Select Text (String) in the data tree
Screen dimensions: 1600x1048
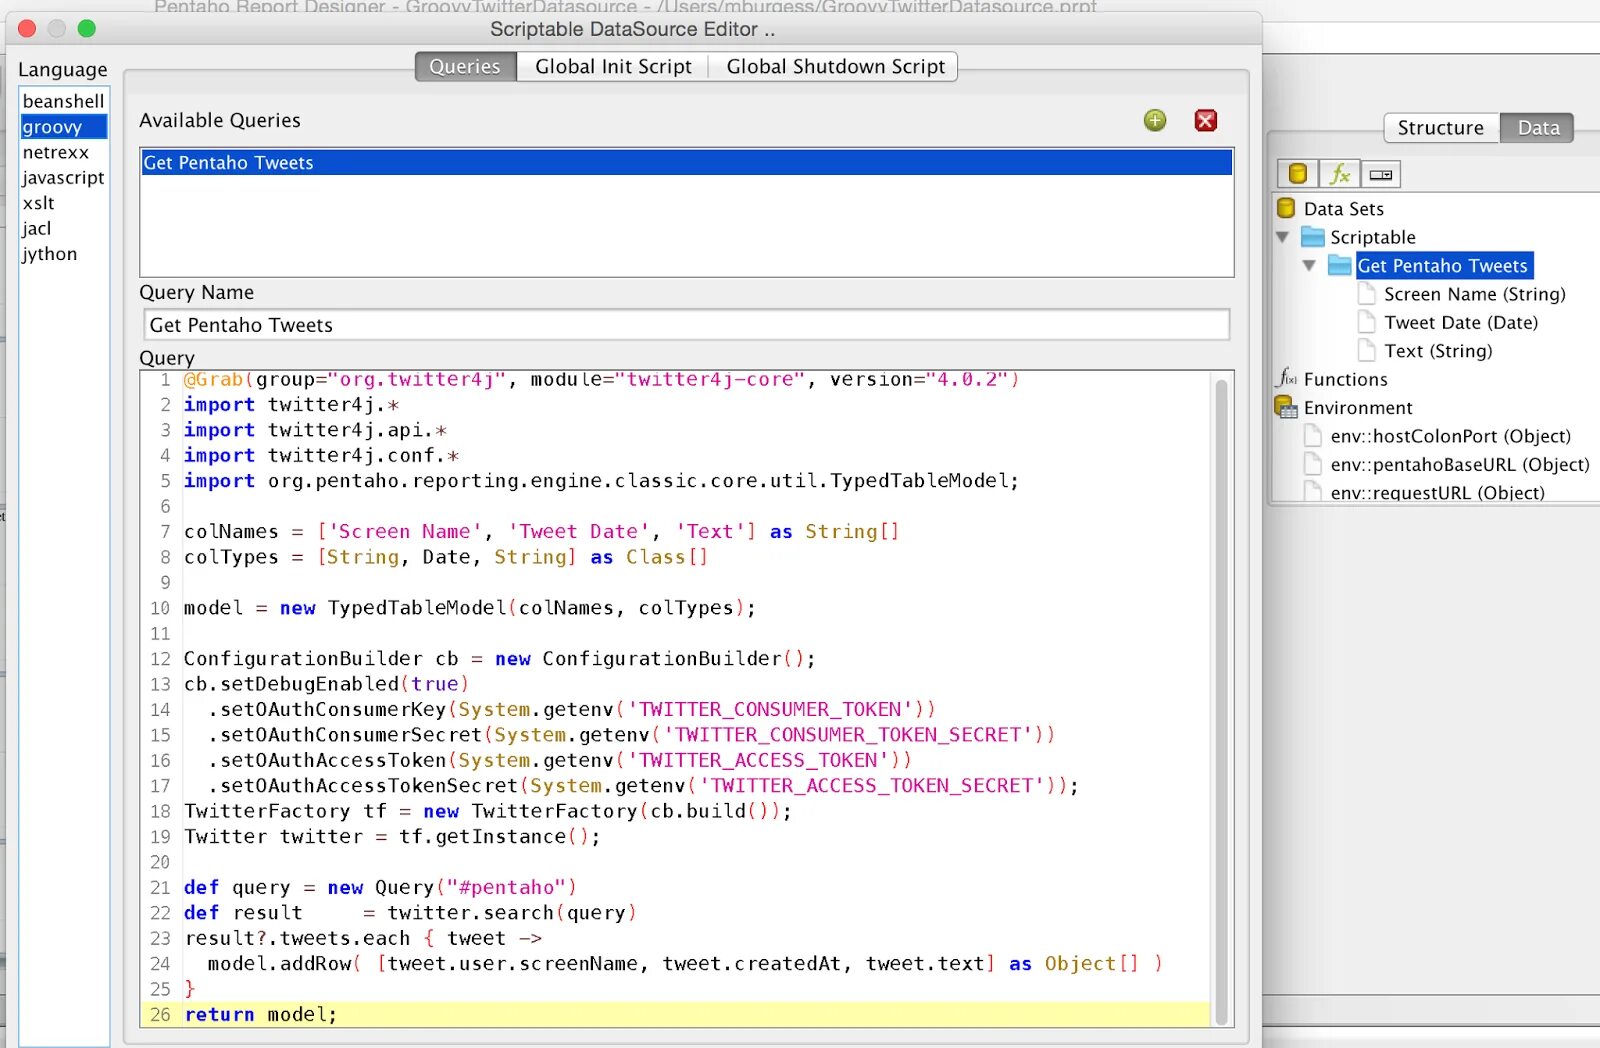(1438, 351)
